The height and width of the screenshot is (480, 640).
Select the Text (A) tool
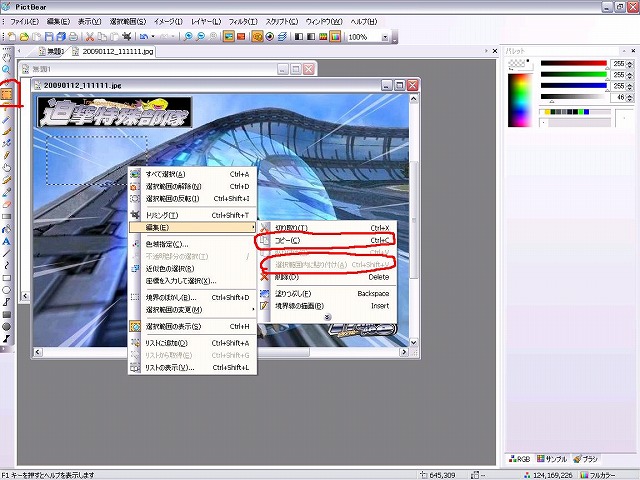[6, 242]
